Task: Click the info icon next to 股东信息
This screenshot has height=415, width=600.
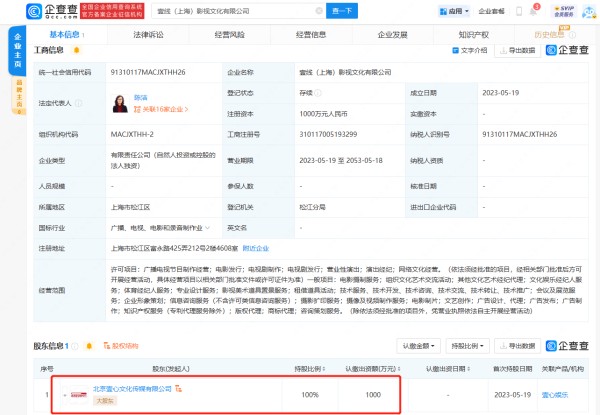Action: [75, 346]
